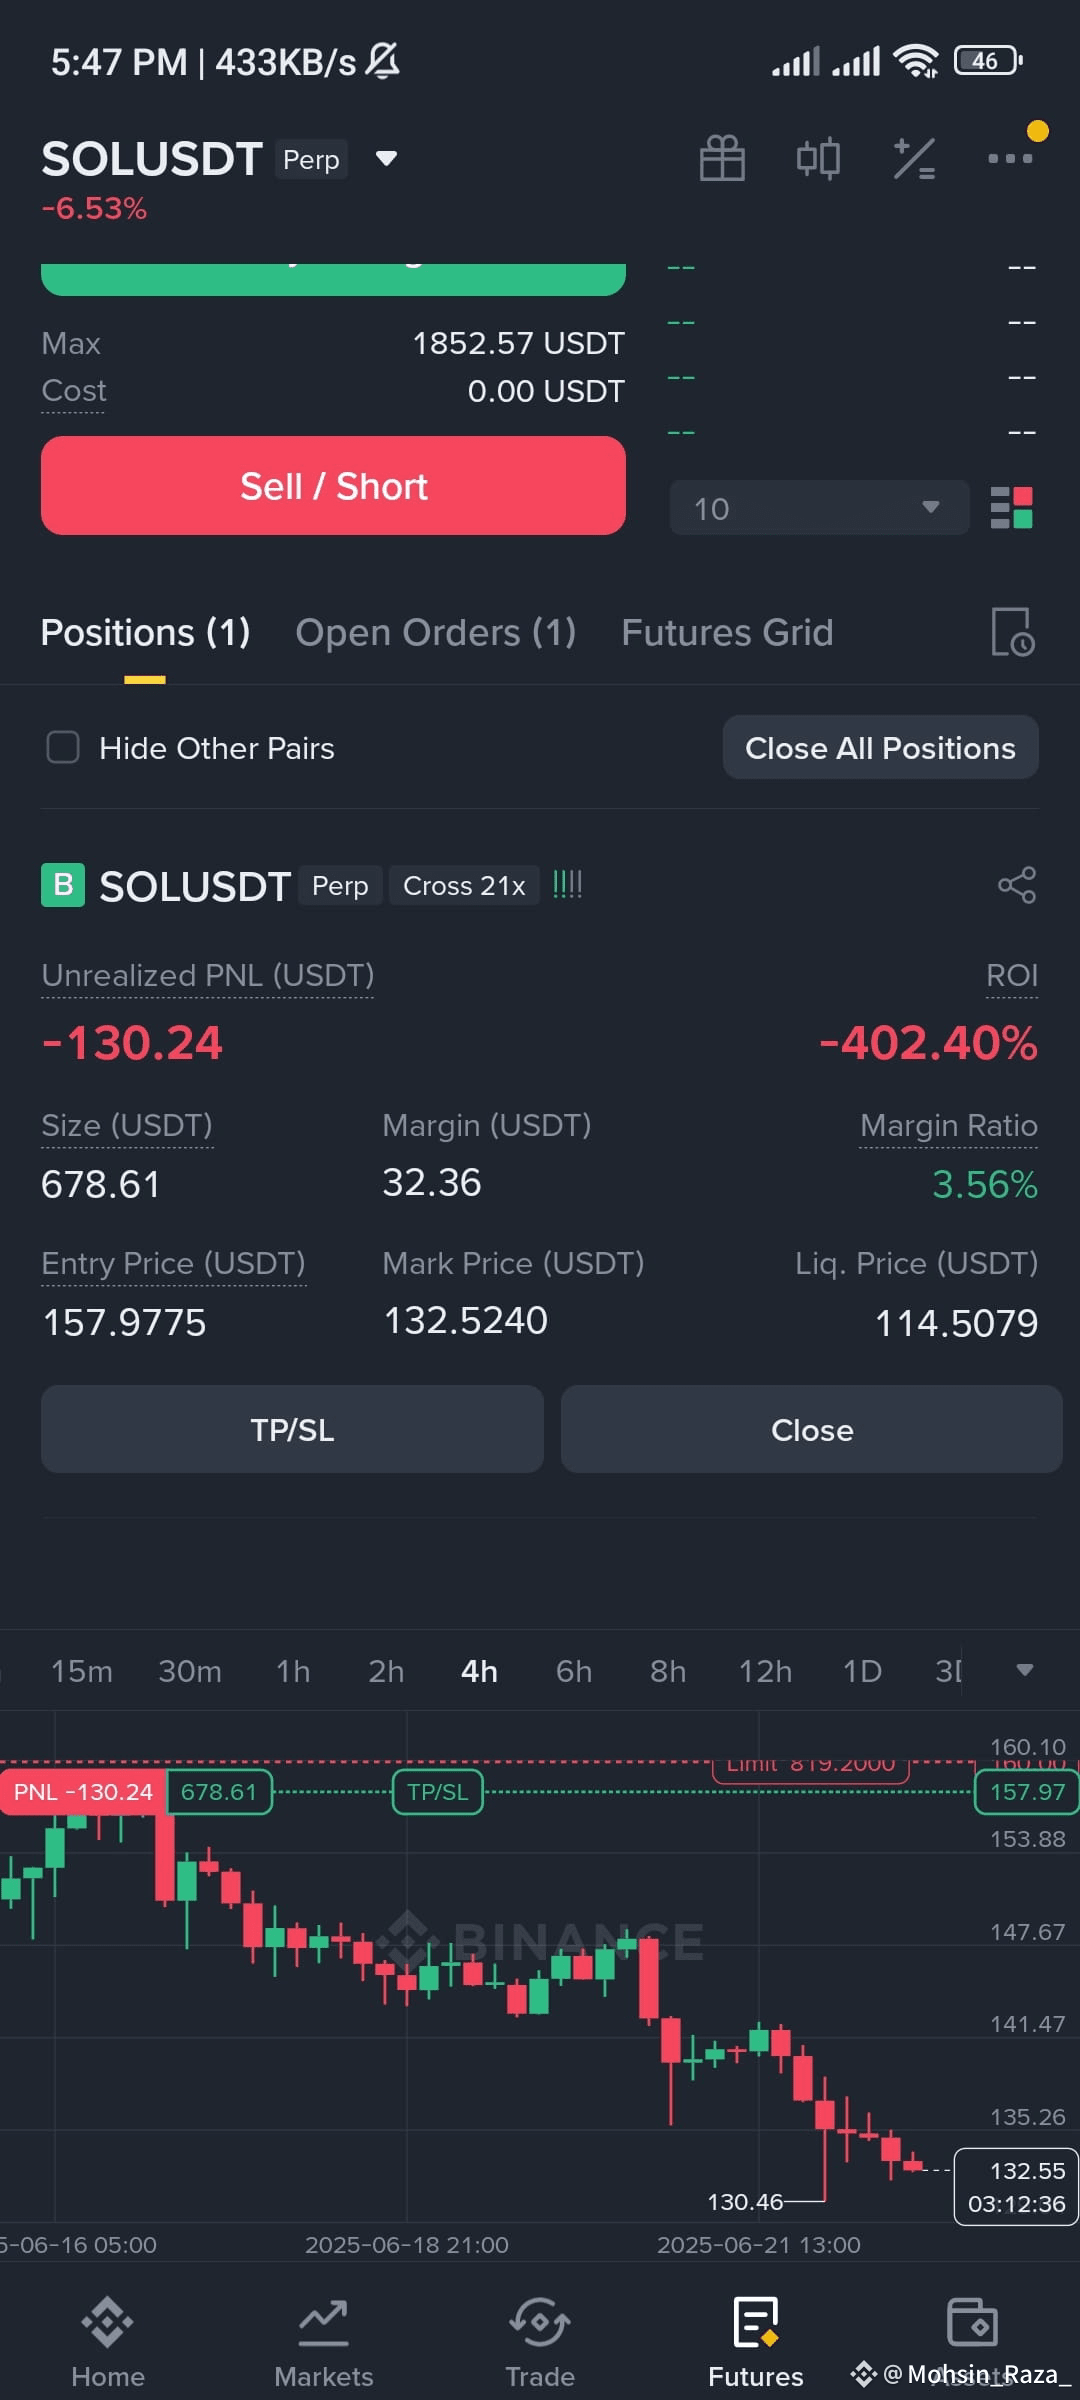
Task: Tap the Sell / Short button
Action: pos(333,486)
